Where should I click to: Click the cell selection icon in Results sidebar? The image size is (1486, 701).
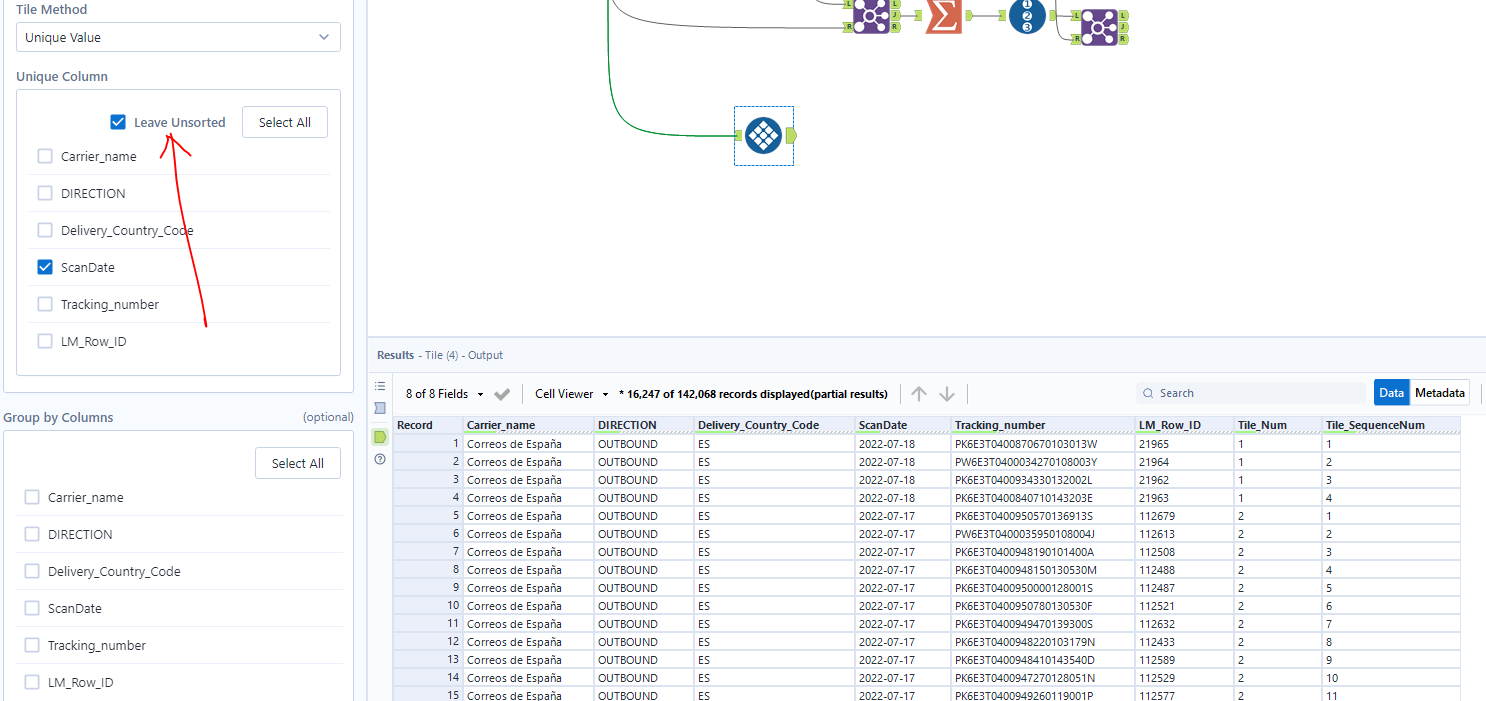380,408
